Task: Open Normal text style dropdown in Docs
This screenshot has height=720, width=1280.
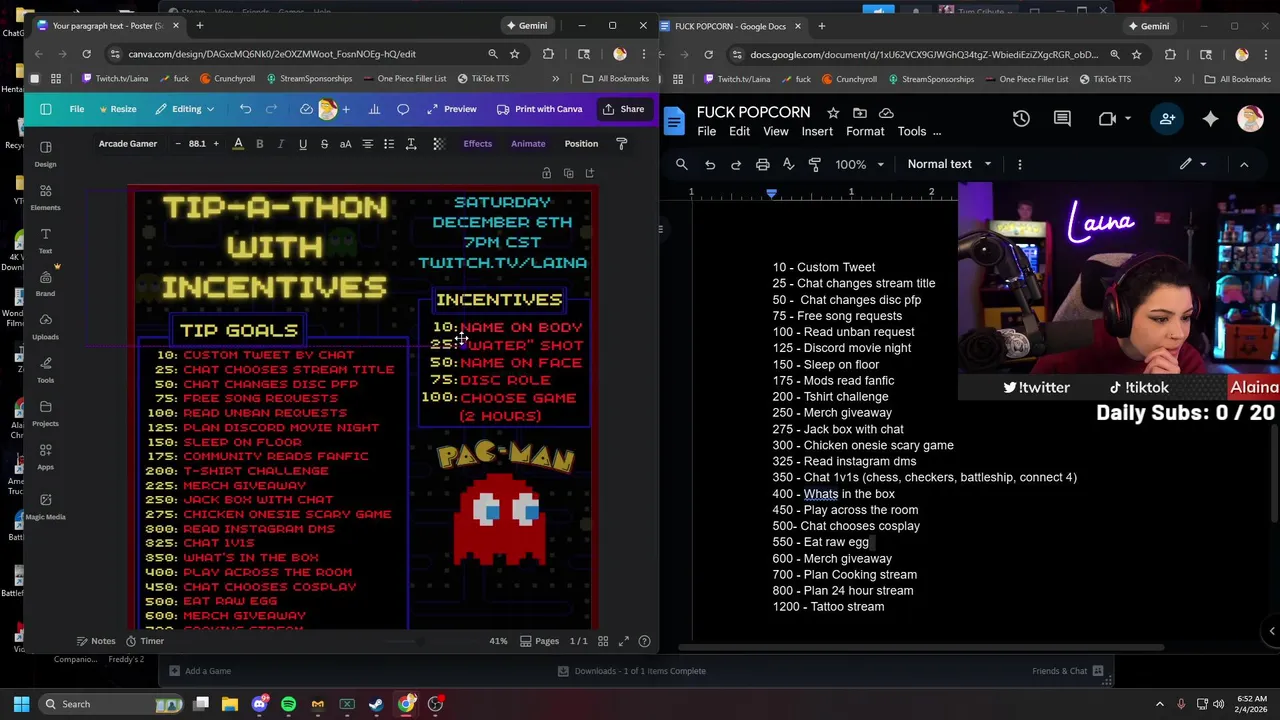Action: (949, 164)
